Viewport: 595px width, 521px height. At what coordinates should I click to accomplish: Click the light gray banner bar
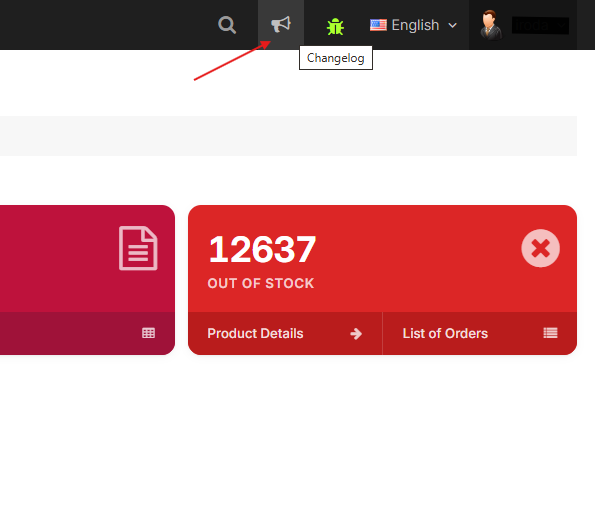click(x=288, y=136)
